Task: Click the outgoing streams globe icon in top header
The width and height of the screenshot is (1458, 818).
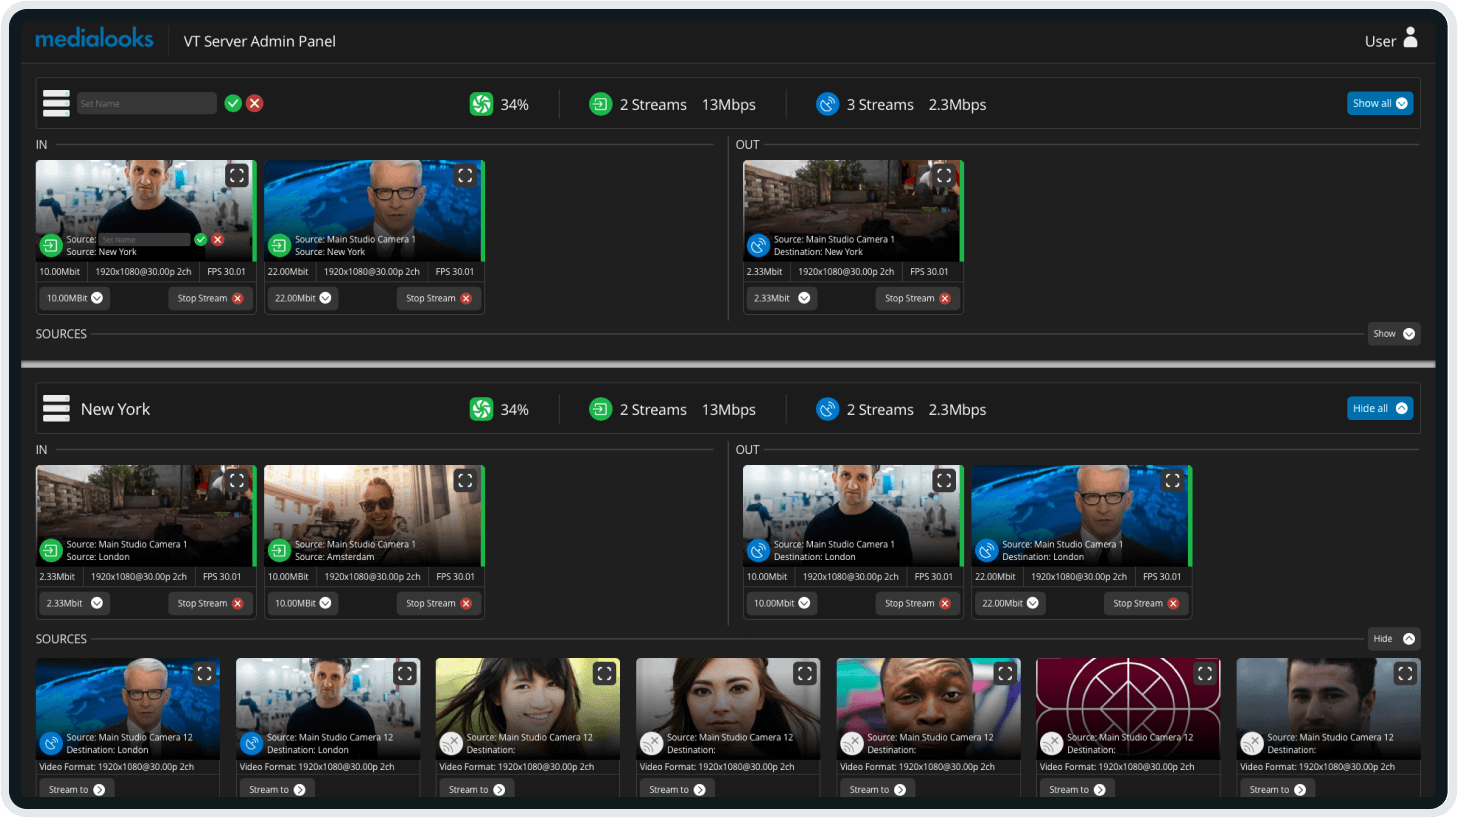Action: tap(827, 103)
